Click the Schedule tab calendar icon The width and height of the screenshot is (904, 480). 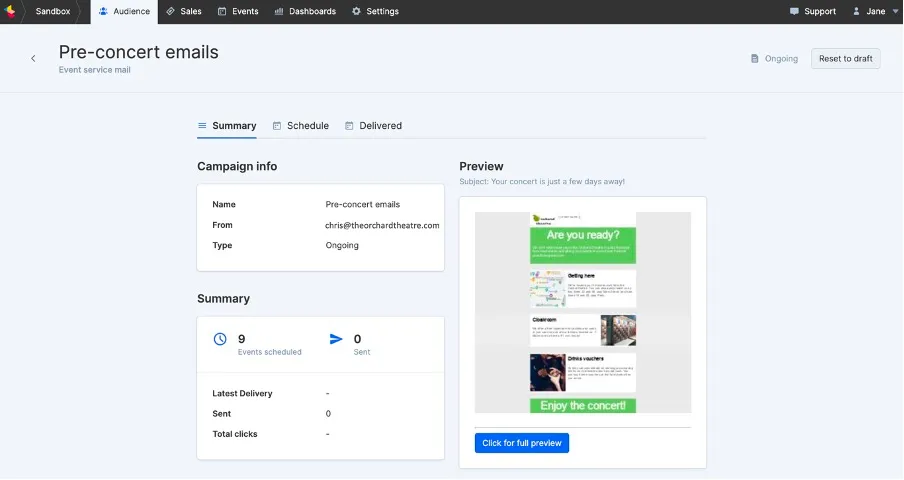(x=277, y=126)
